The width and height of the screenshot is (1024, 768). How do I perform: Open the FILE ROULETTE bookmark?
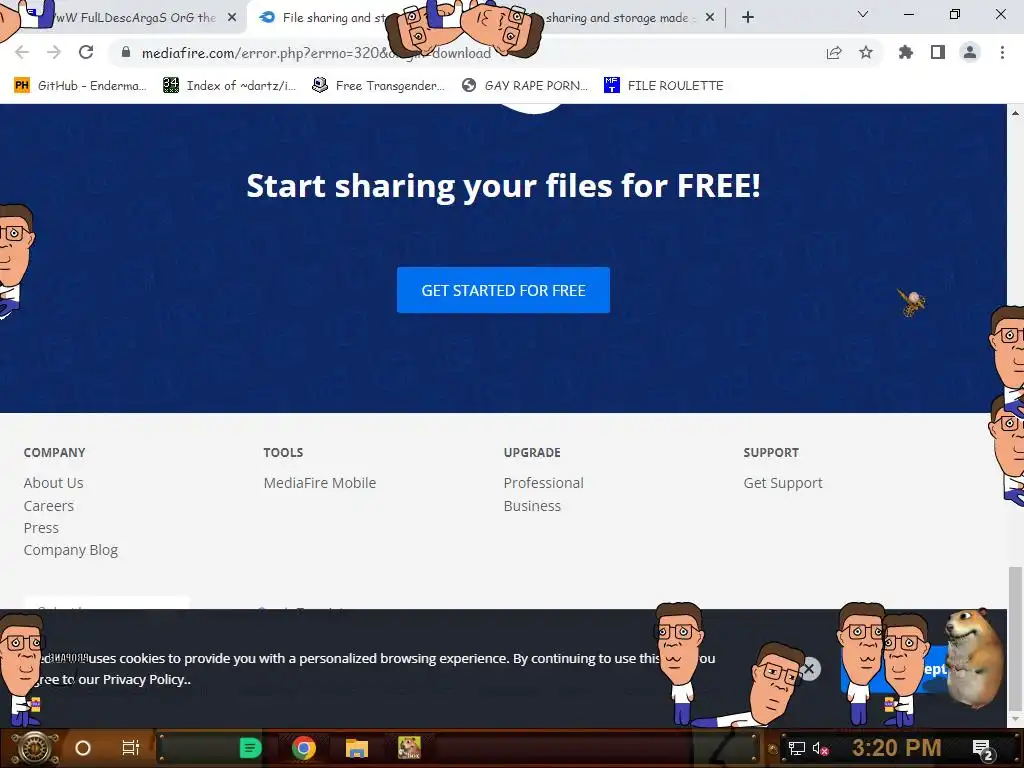point(664,86)
